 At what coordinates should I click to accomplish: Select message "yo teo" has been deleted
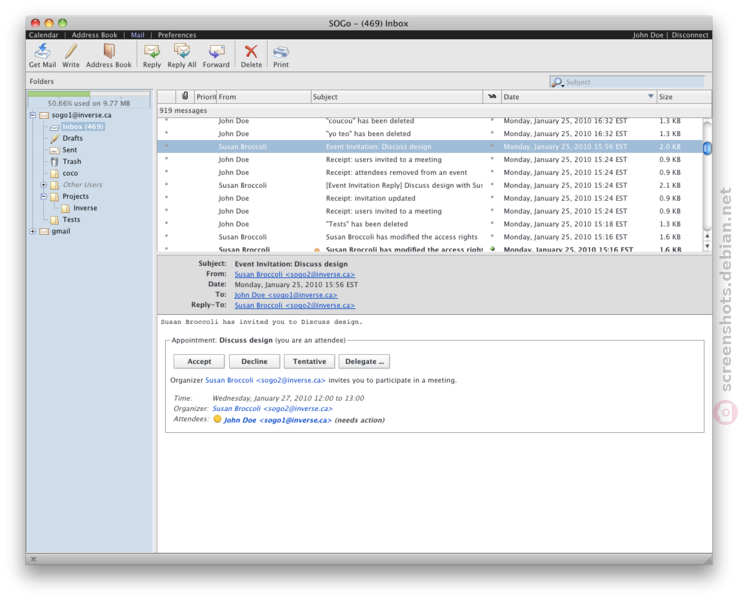coord(430,134)
